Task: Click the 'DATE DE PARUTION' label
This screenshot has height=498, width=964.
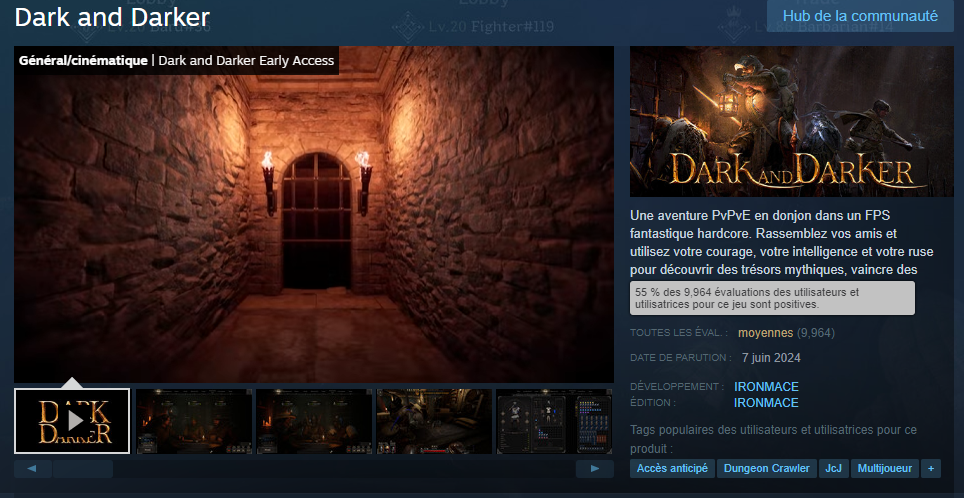Action: (681, 358)
